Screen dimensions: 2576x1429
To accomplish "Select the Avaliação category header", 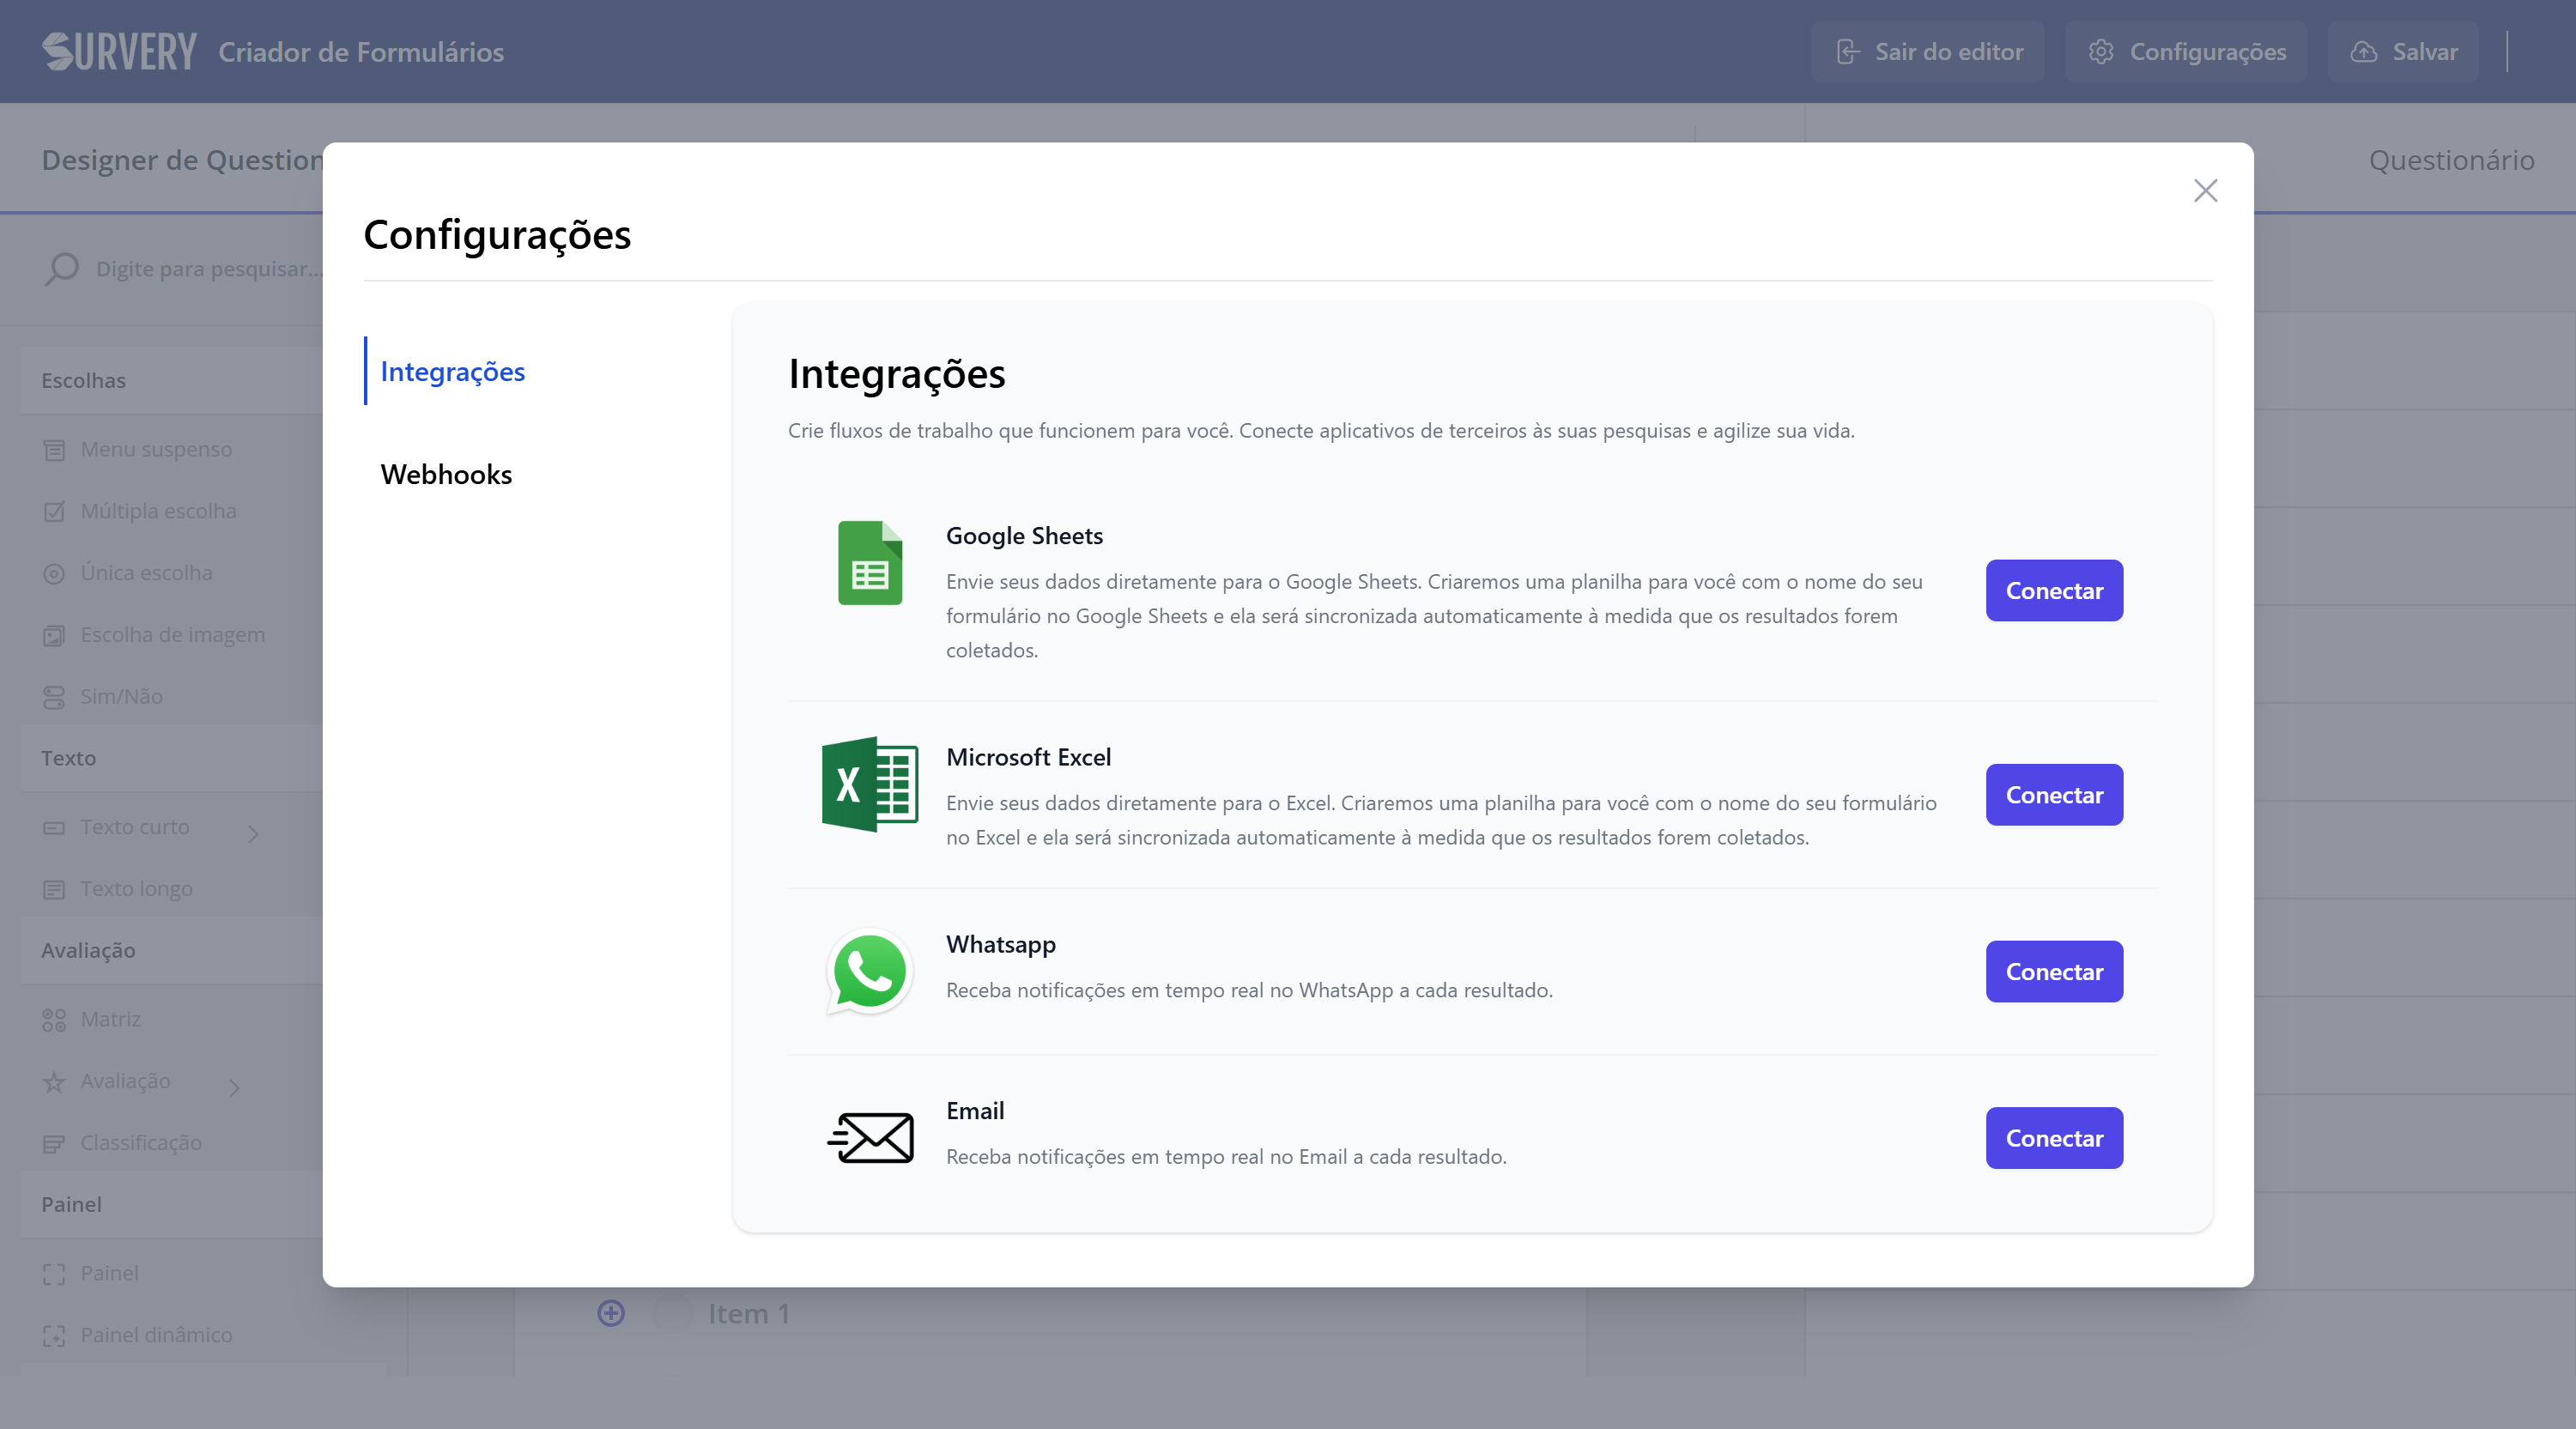I will click(172, 950).
